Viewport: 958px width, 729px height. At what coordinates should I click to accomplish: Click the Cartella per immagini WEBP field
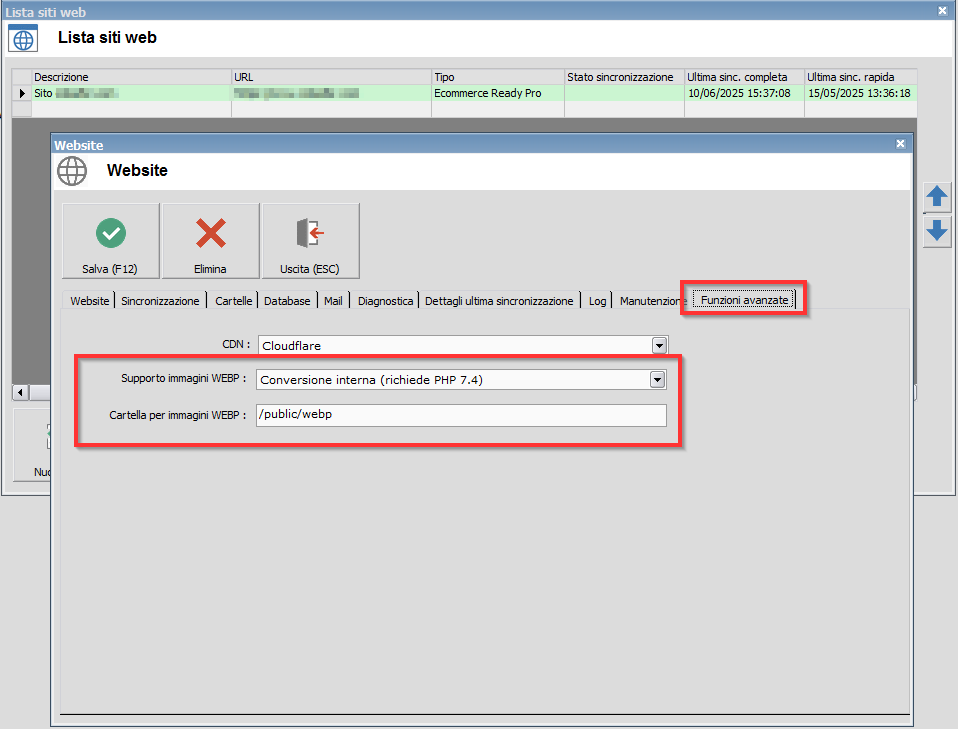461,415
